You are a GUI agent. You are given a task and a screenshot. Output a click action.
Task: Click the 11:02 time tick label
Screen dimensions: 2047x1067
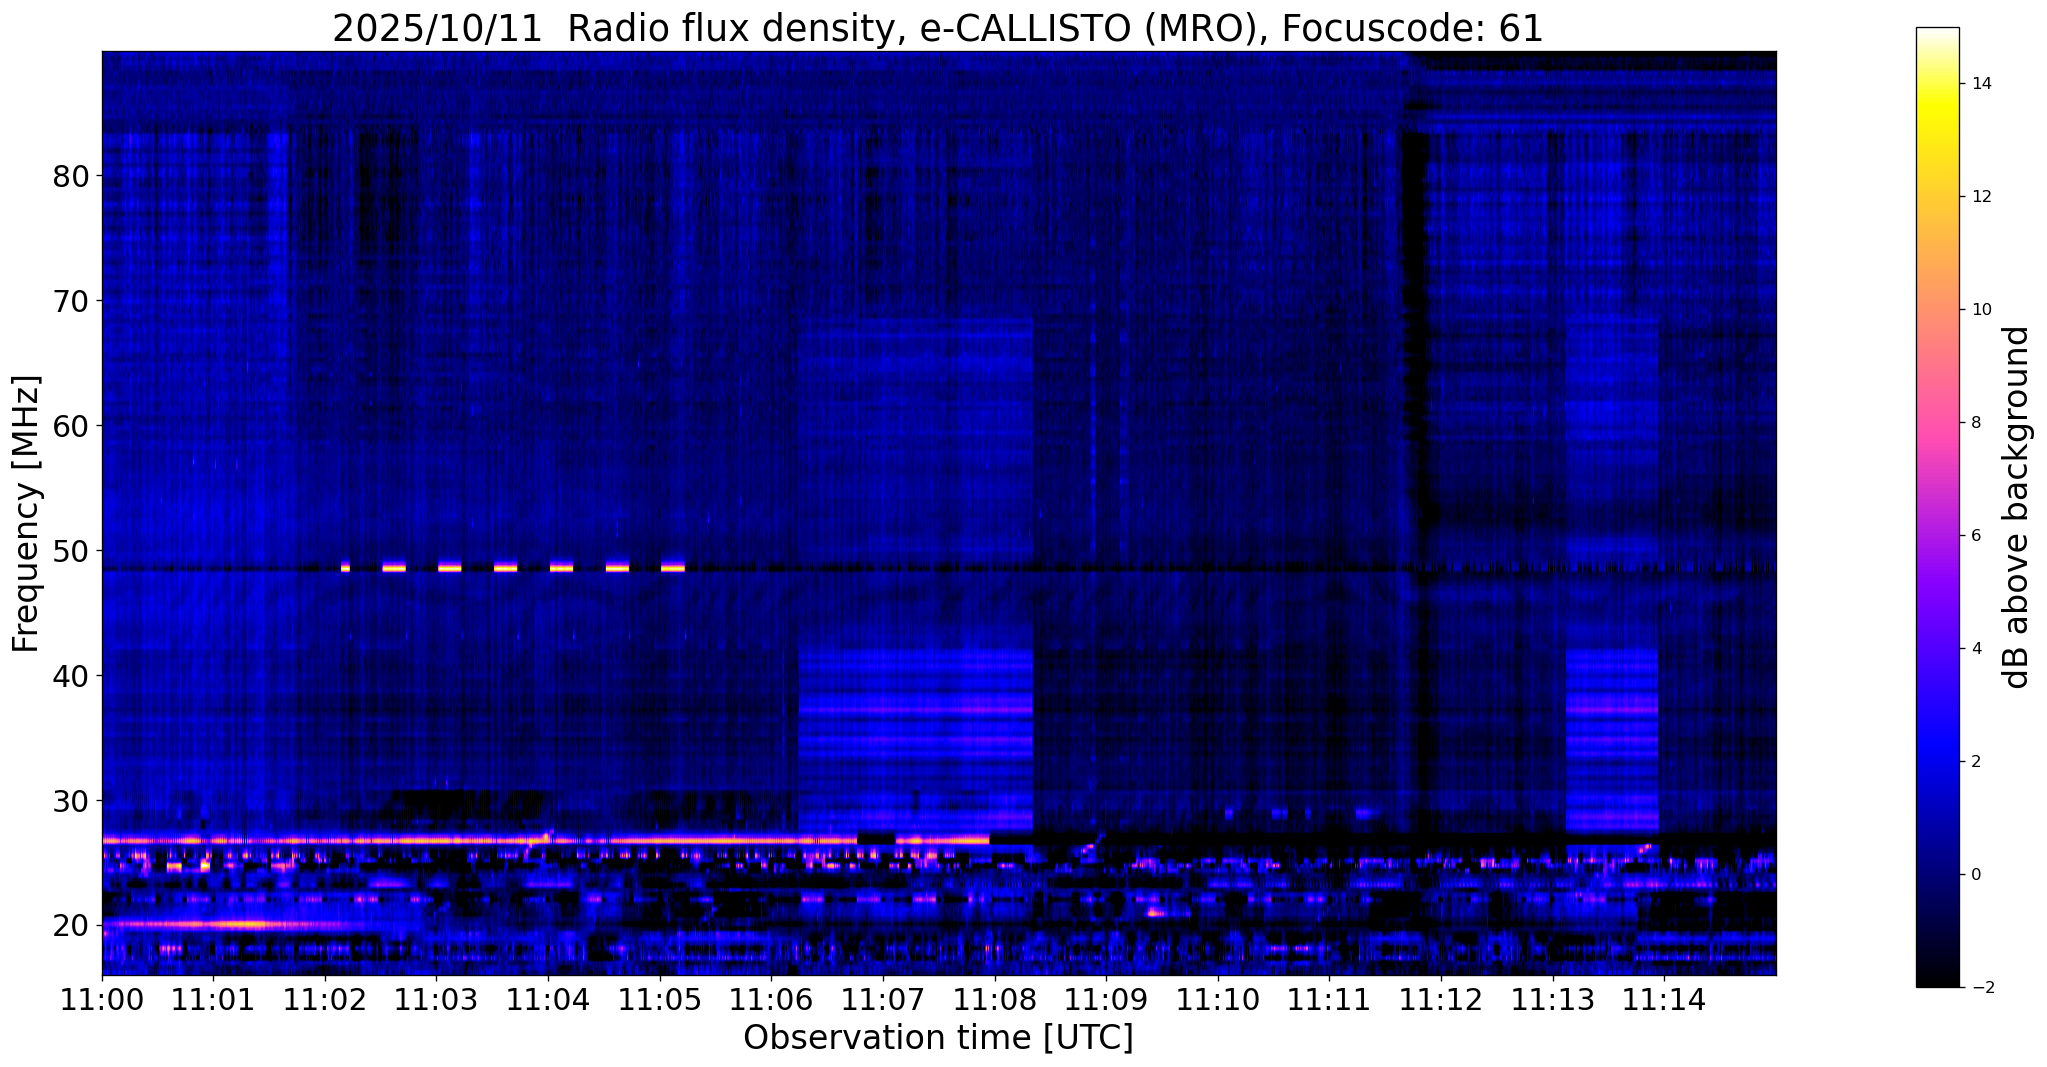[325, 1000]
